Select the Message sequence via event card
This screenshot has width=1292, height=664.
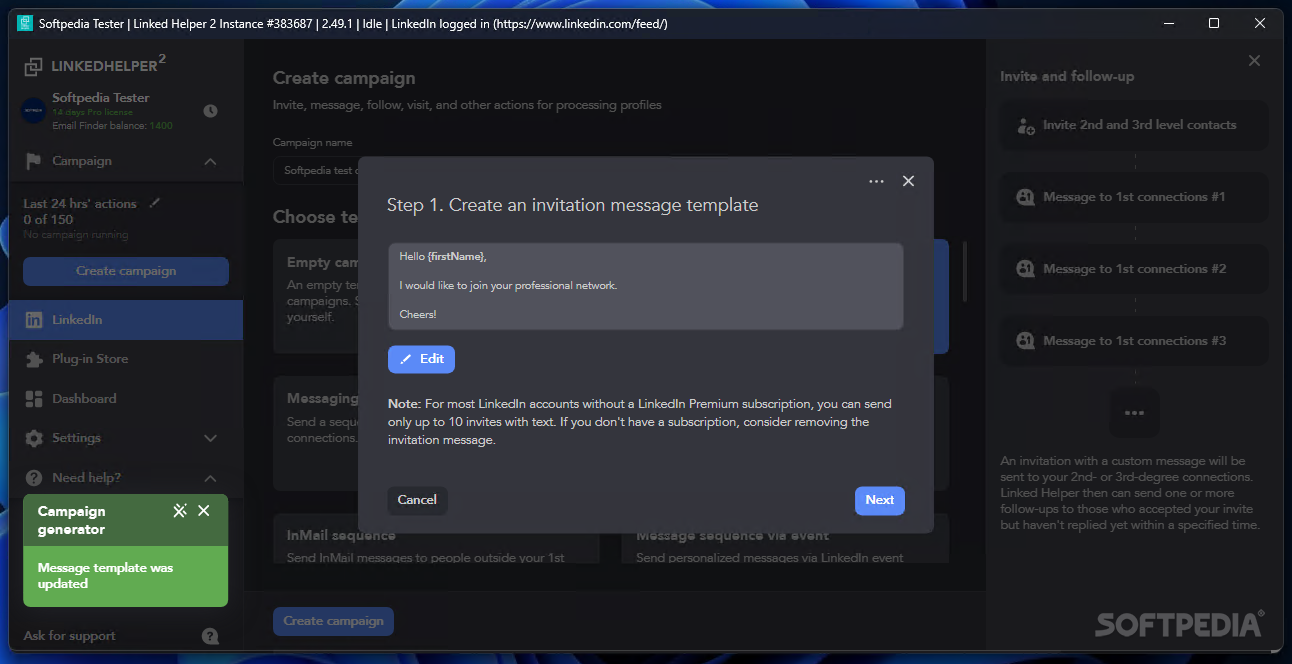(785, 540)
